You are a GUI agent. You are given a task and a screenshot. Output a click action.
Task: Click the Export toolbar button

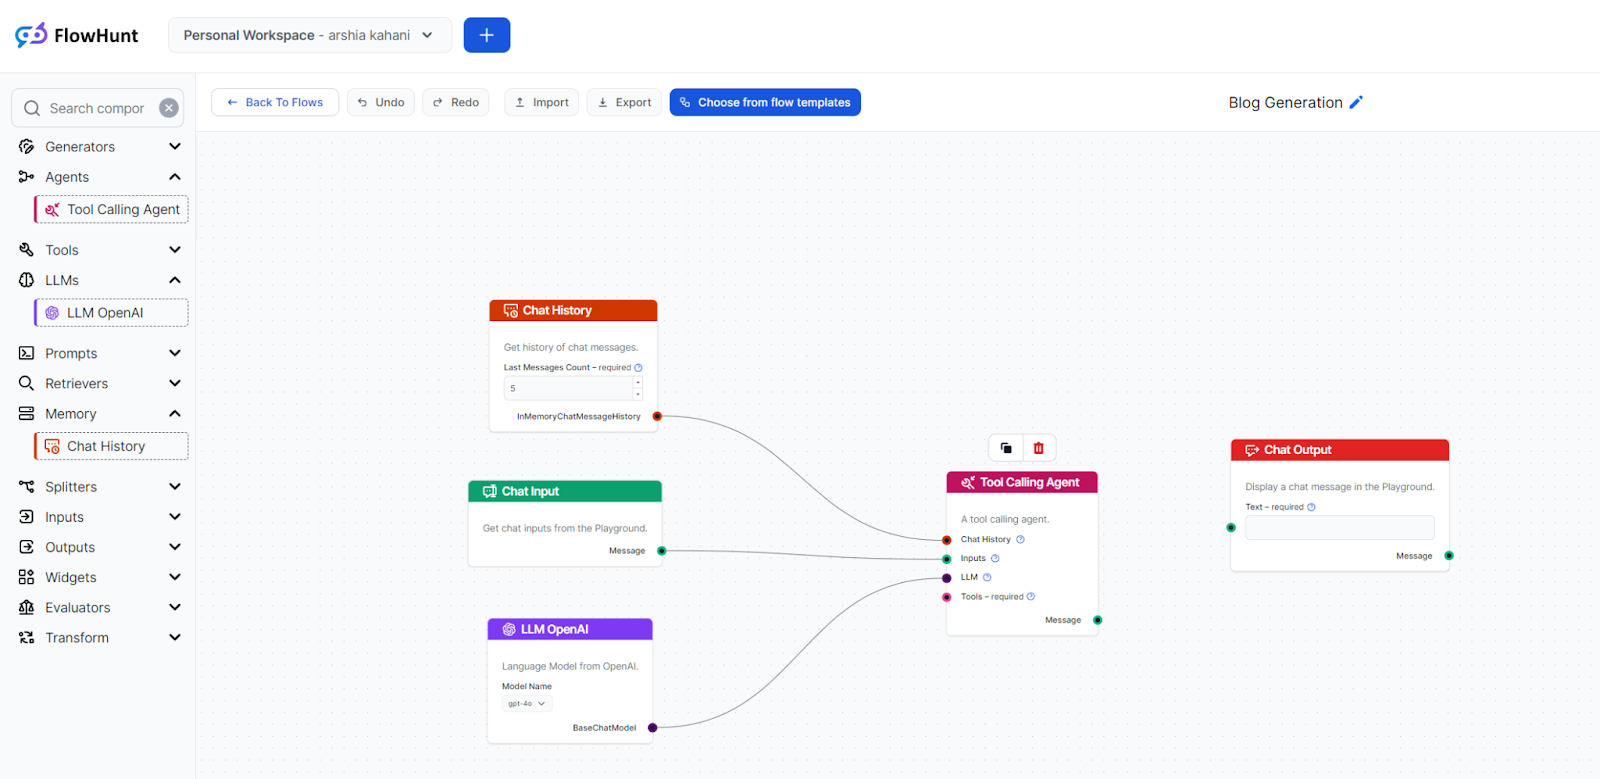coord(624,102)
